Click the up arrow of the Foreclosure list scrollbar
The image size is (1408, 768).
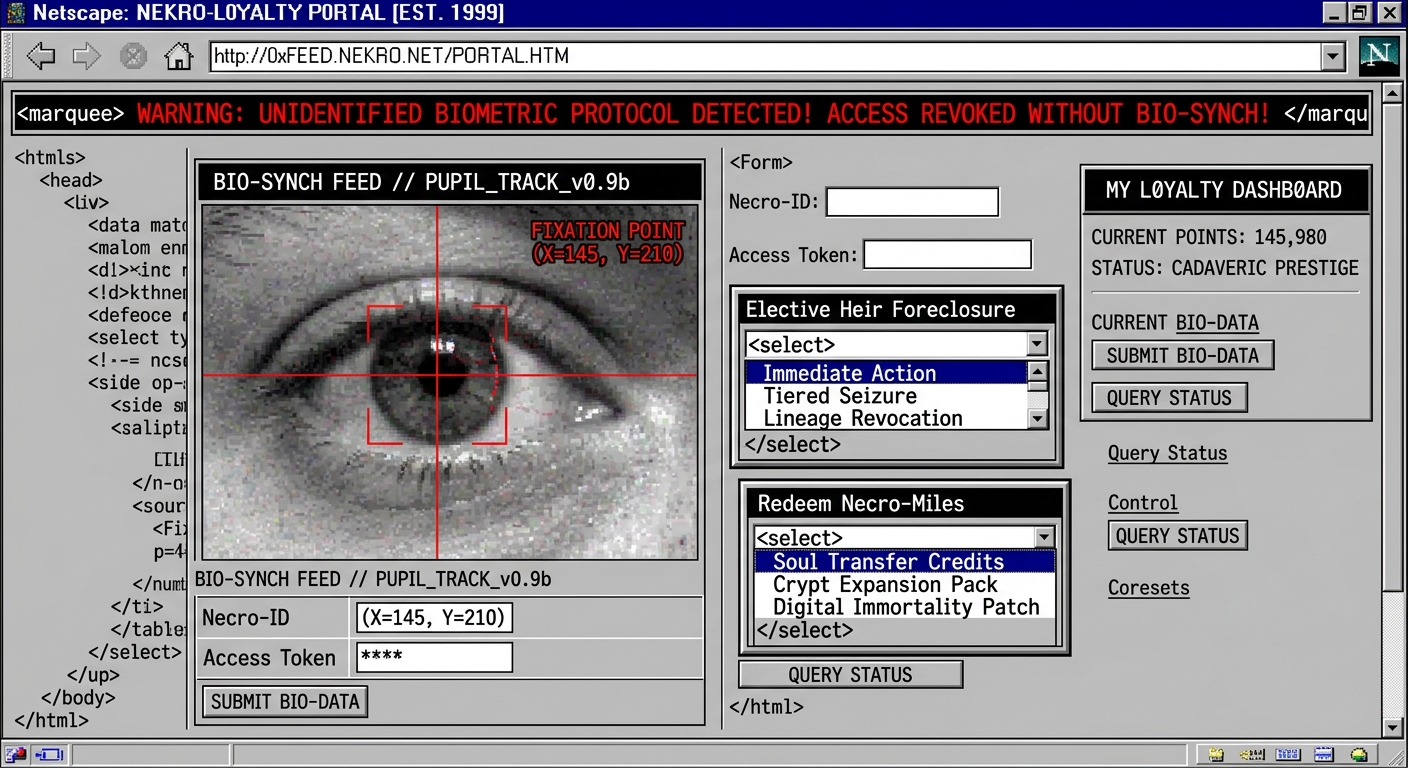point(1037,372)
